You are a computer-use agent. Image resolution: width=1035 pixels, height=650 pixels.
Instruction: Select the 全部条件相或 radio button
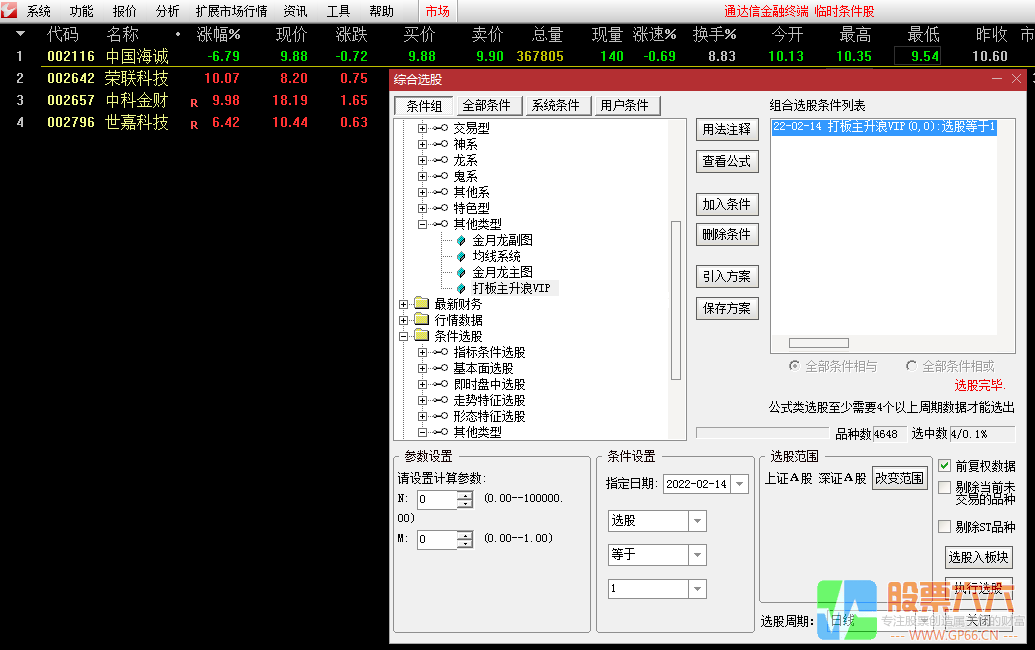pos(912,366)
